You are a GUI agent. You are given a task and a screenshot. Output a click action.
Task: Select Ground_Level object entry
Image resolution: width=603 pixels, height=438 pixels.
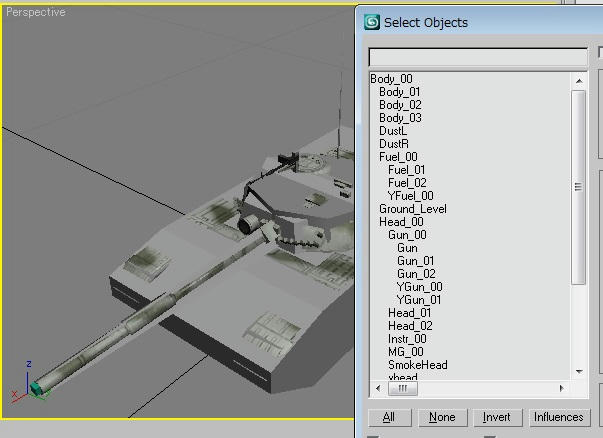[x=412, y=209]
